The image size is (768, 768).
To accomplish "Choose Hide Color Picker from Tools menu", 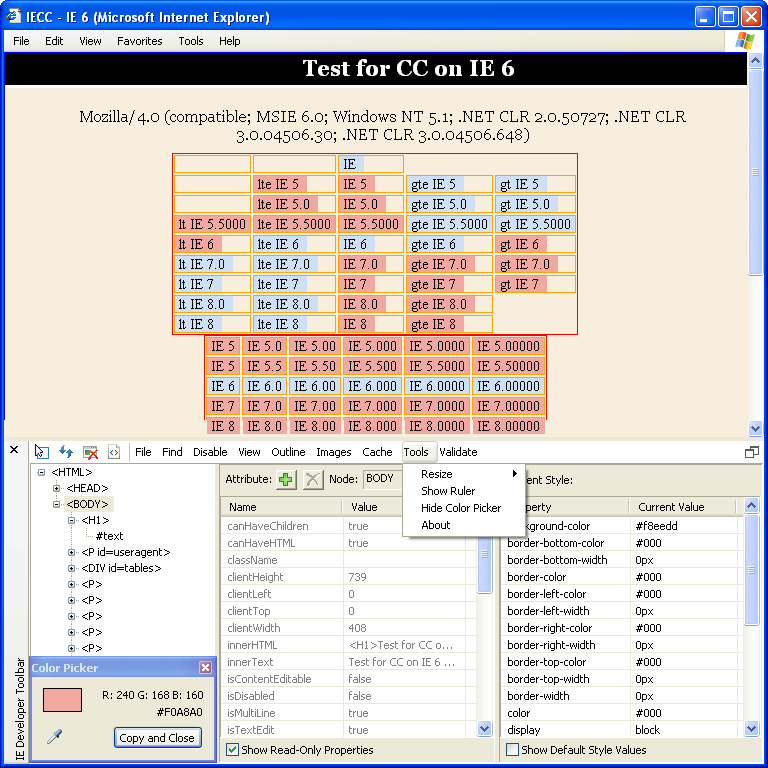I will point(461,508).
